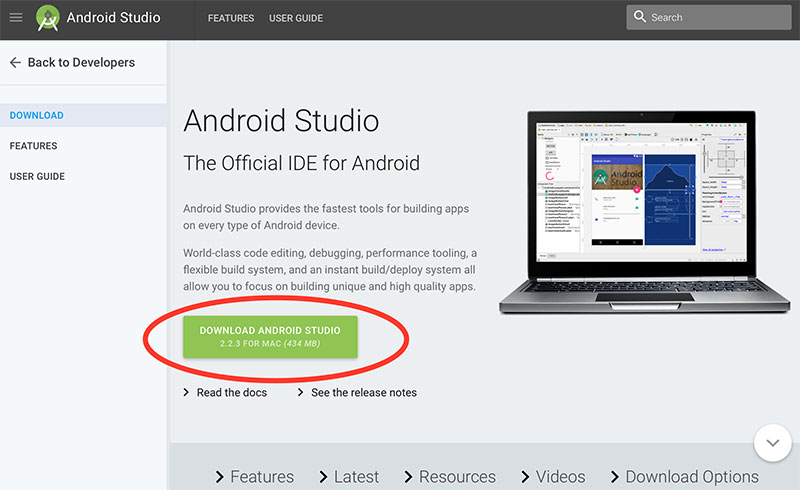
Task: Click the round scroll-down chevron button
Action: point(772,443)
